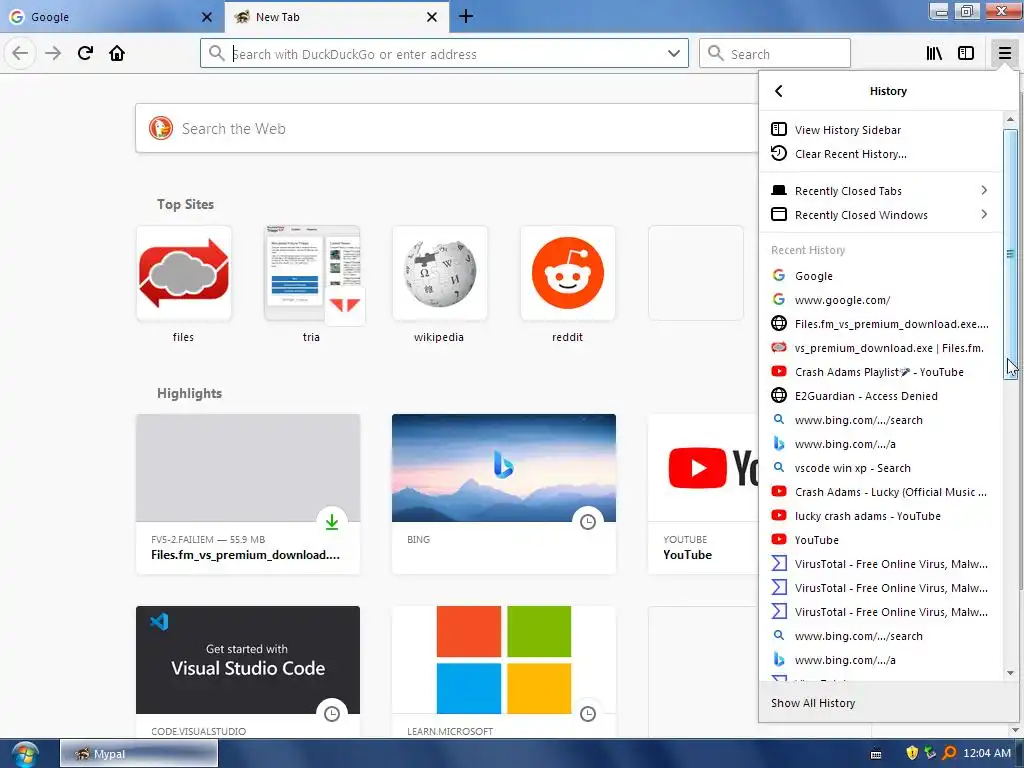Click the clock icon on the Bing highlight
Screen dimensions: 1024x768
coord(588,522)
